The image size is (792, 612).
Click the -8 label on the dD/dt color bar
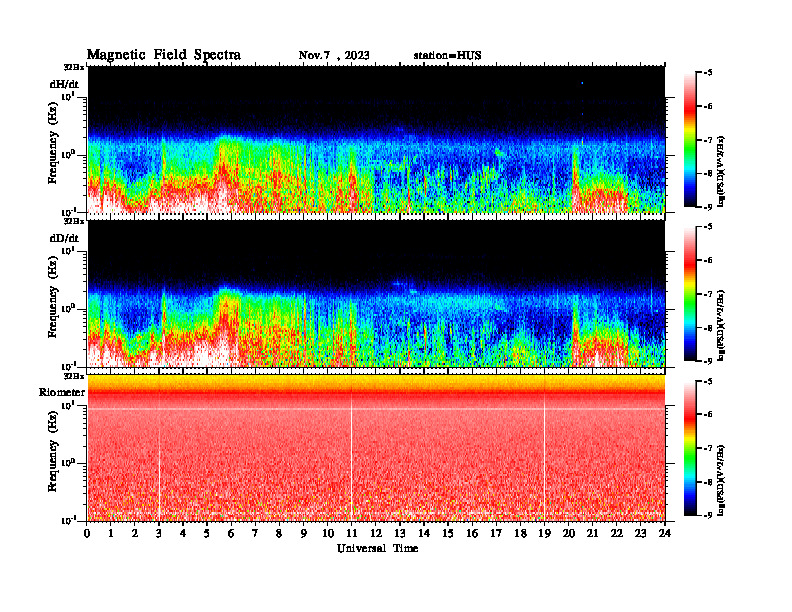click(x=708, y=328)
